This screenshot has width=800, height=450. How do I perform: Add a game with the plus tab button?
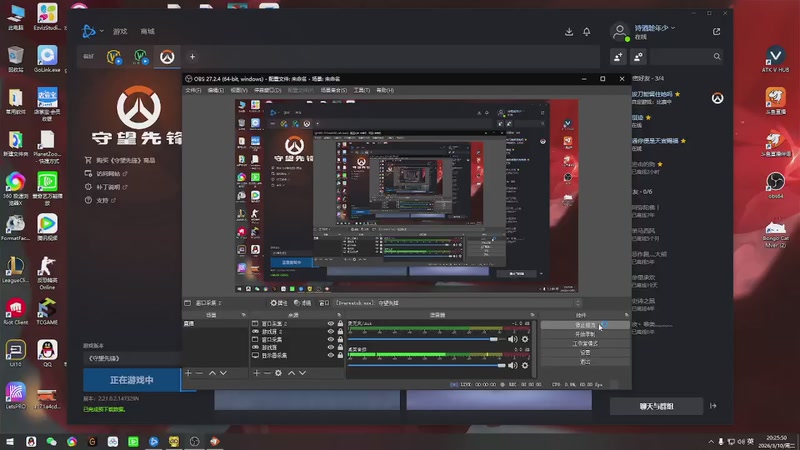coord(192,57)
